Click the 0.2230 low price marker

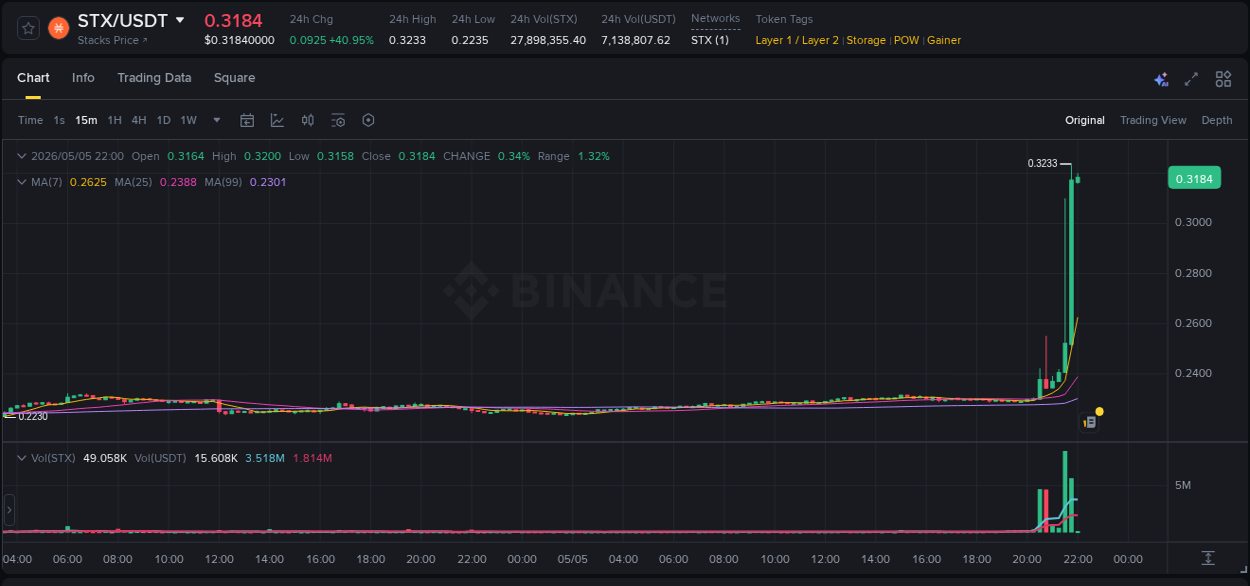33,416
